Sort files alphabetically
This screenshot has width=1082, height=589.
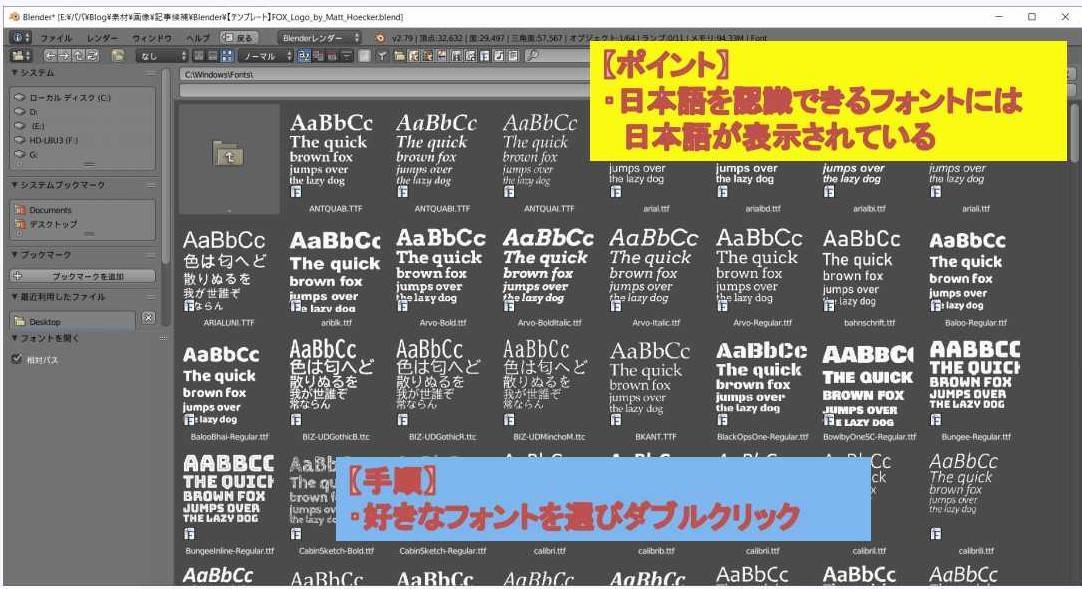pyautogui.click(x=304, y=56)
